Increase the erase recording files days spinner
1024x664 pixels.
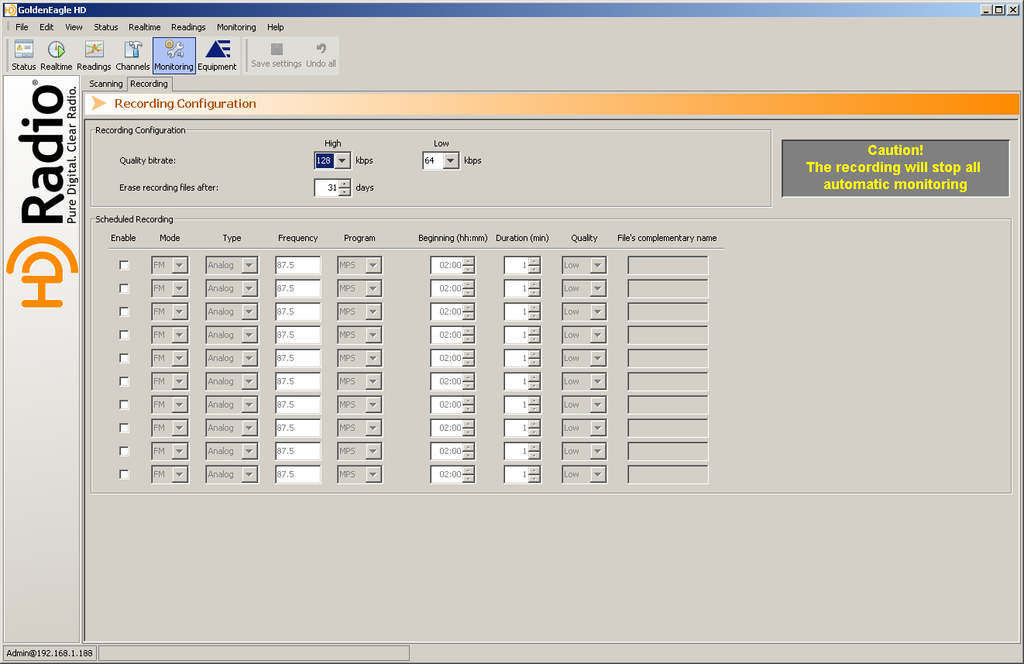[345, 183]
